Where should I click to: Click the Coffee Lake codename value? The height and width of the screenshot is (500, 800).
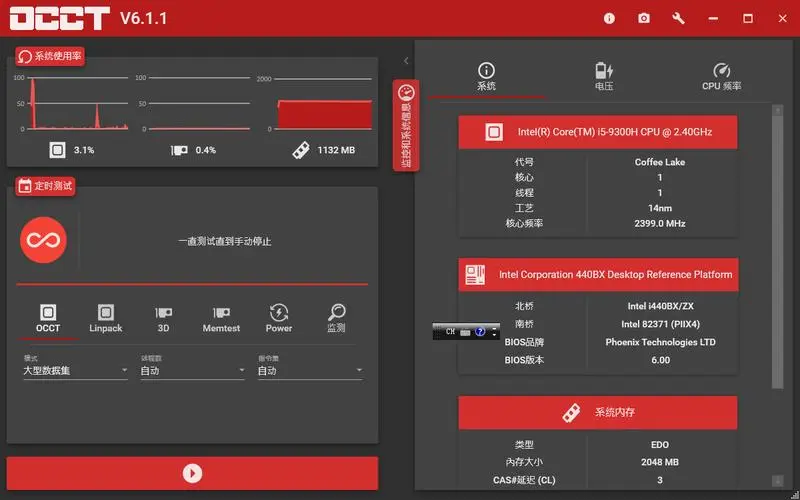click(x=660, y=162)
